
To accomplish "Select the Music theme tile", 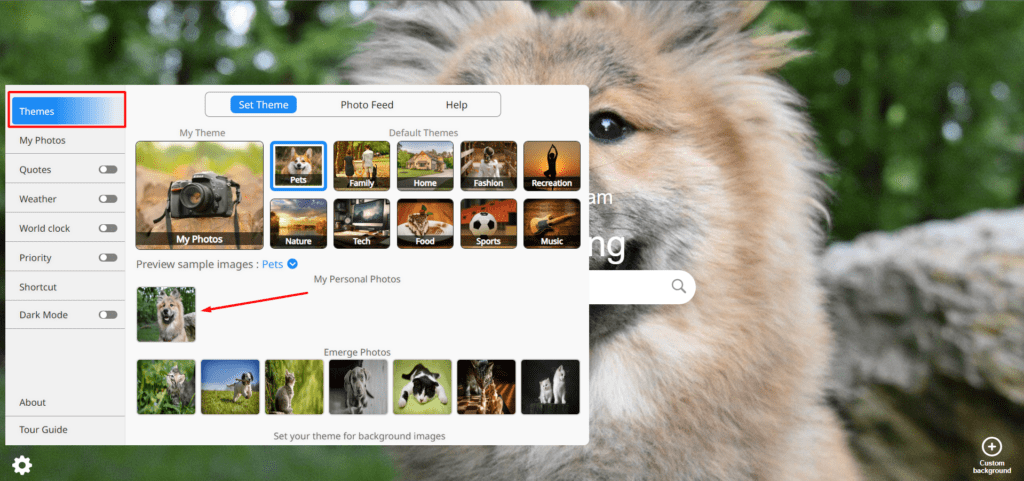I will pos(552,222).
